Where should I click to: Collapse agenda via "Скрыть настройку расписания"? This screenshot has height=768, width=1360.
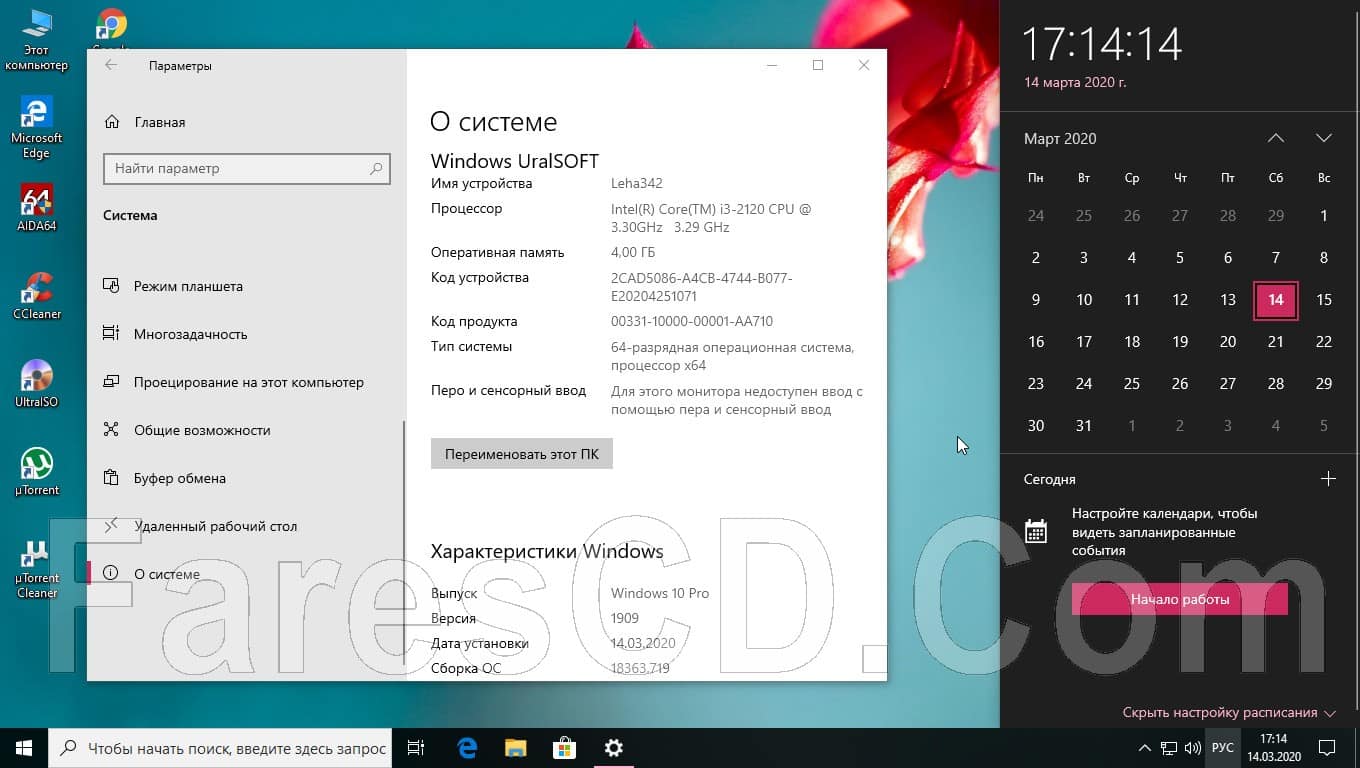1229,713
